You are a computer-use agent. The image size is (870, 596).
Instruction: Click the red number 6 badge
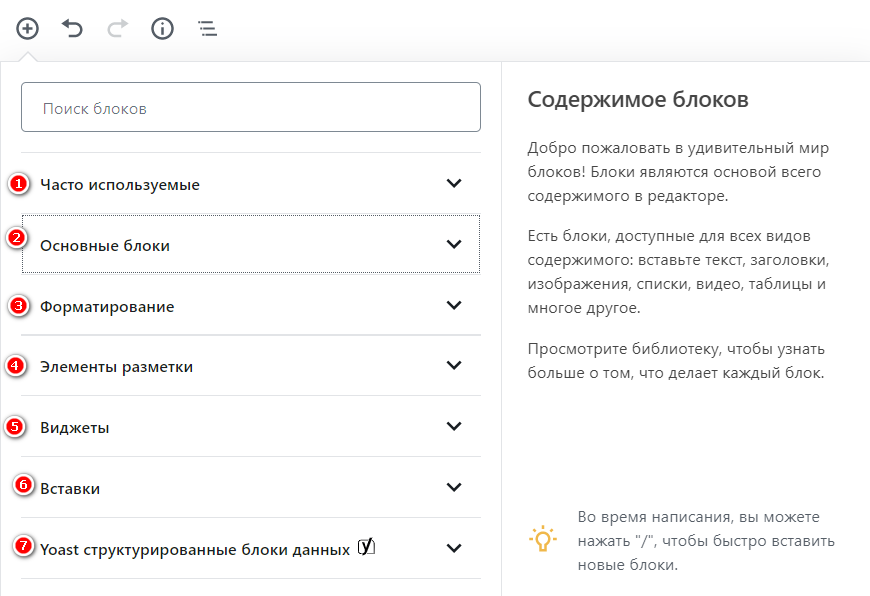(x=24, y=486)
